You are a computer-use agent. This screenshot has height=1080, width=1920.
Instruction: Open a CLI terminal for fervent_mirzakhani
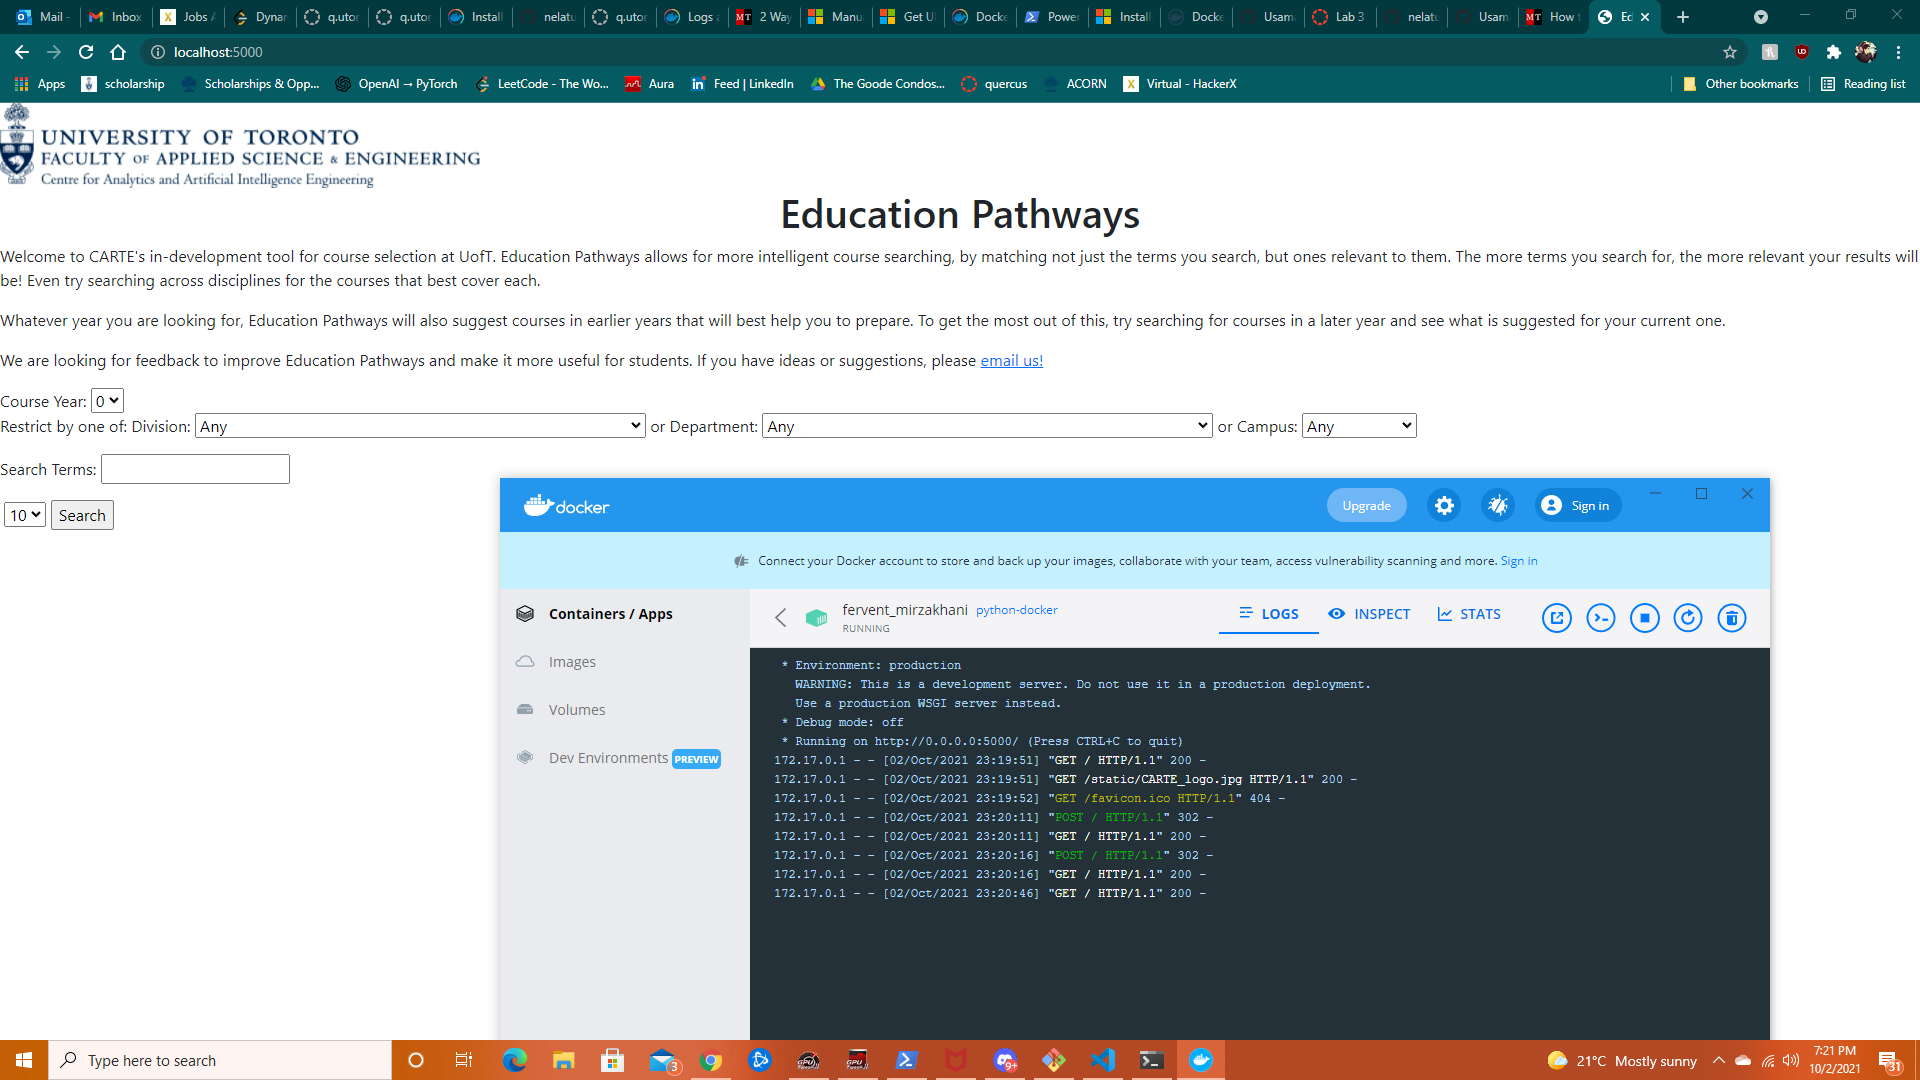click(x=1601, y=618)
